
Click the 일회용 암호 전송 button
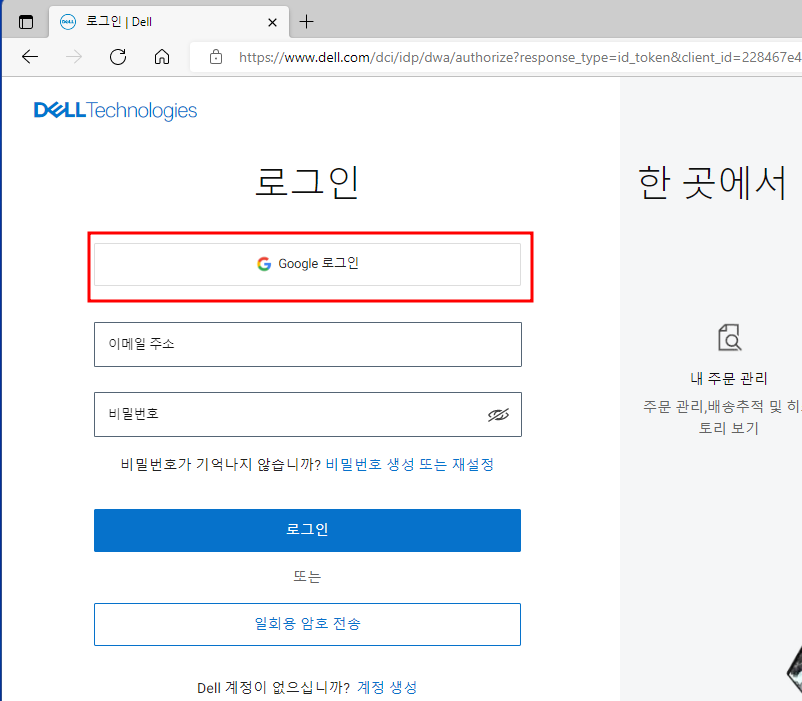[x=307, y=624]
